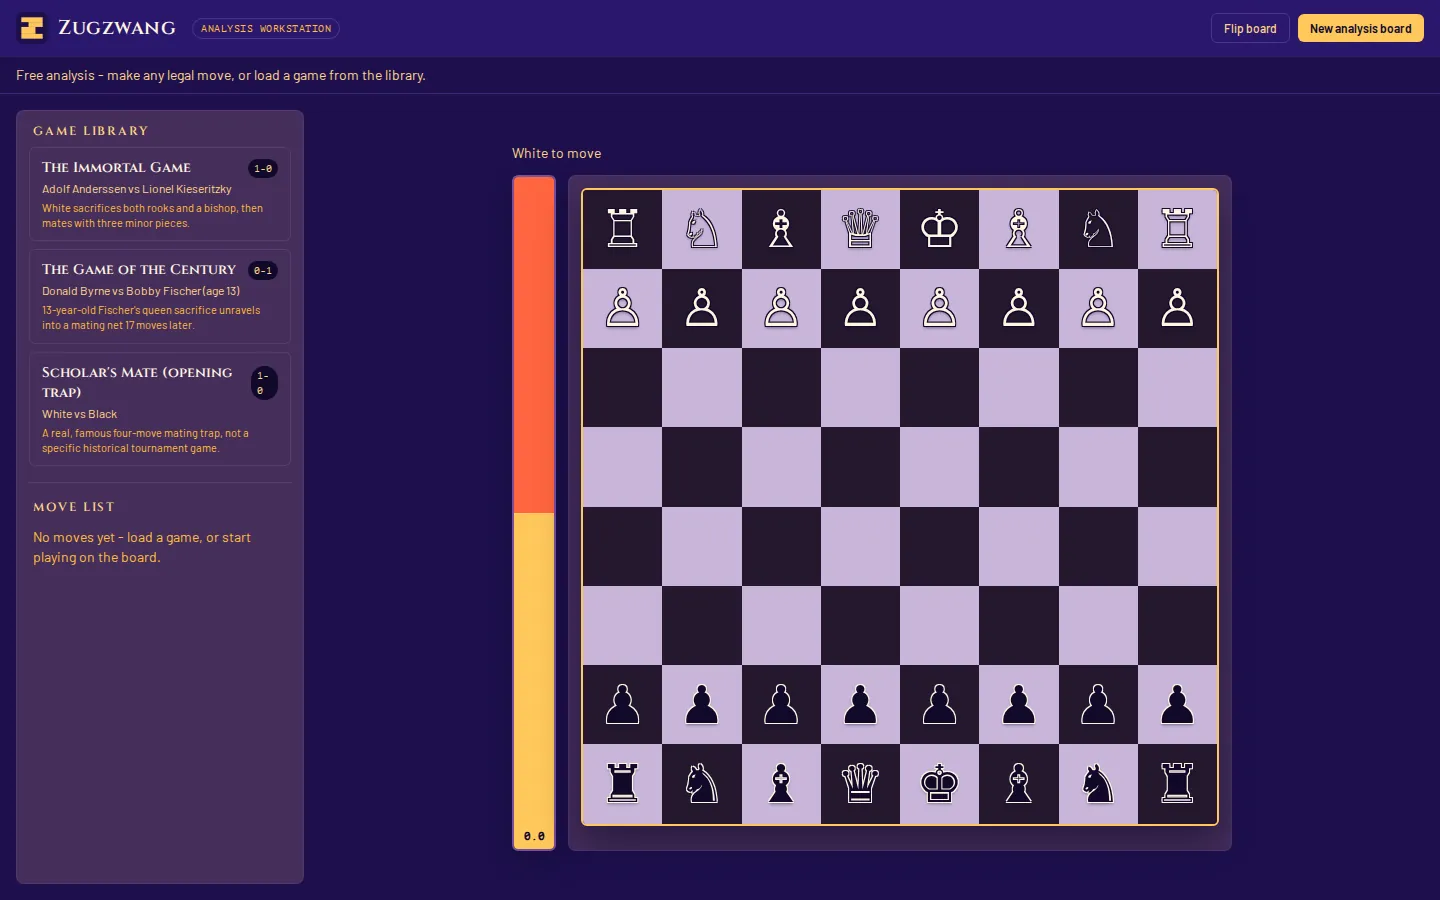Select the black knight beside the bottom-right rook
The image size is (1440, 900).
pos(1098,784)
